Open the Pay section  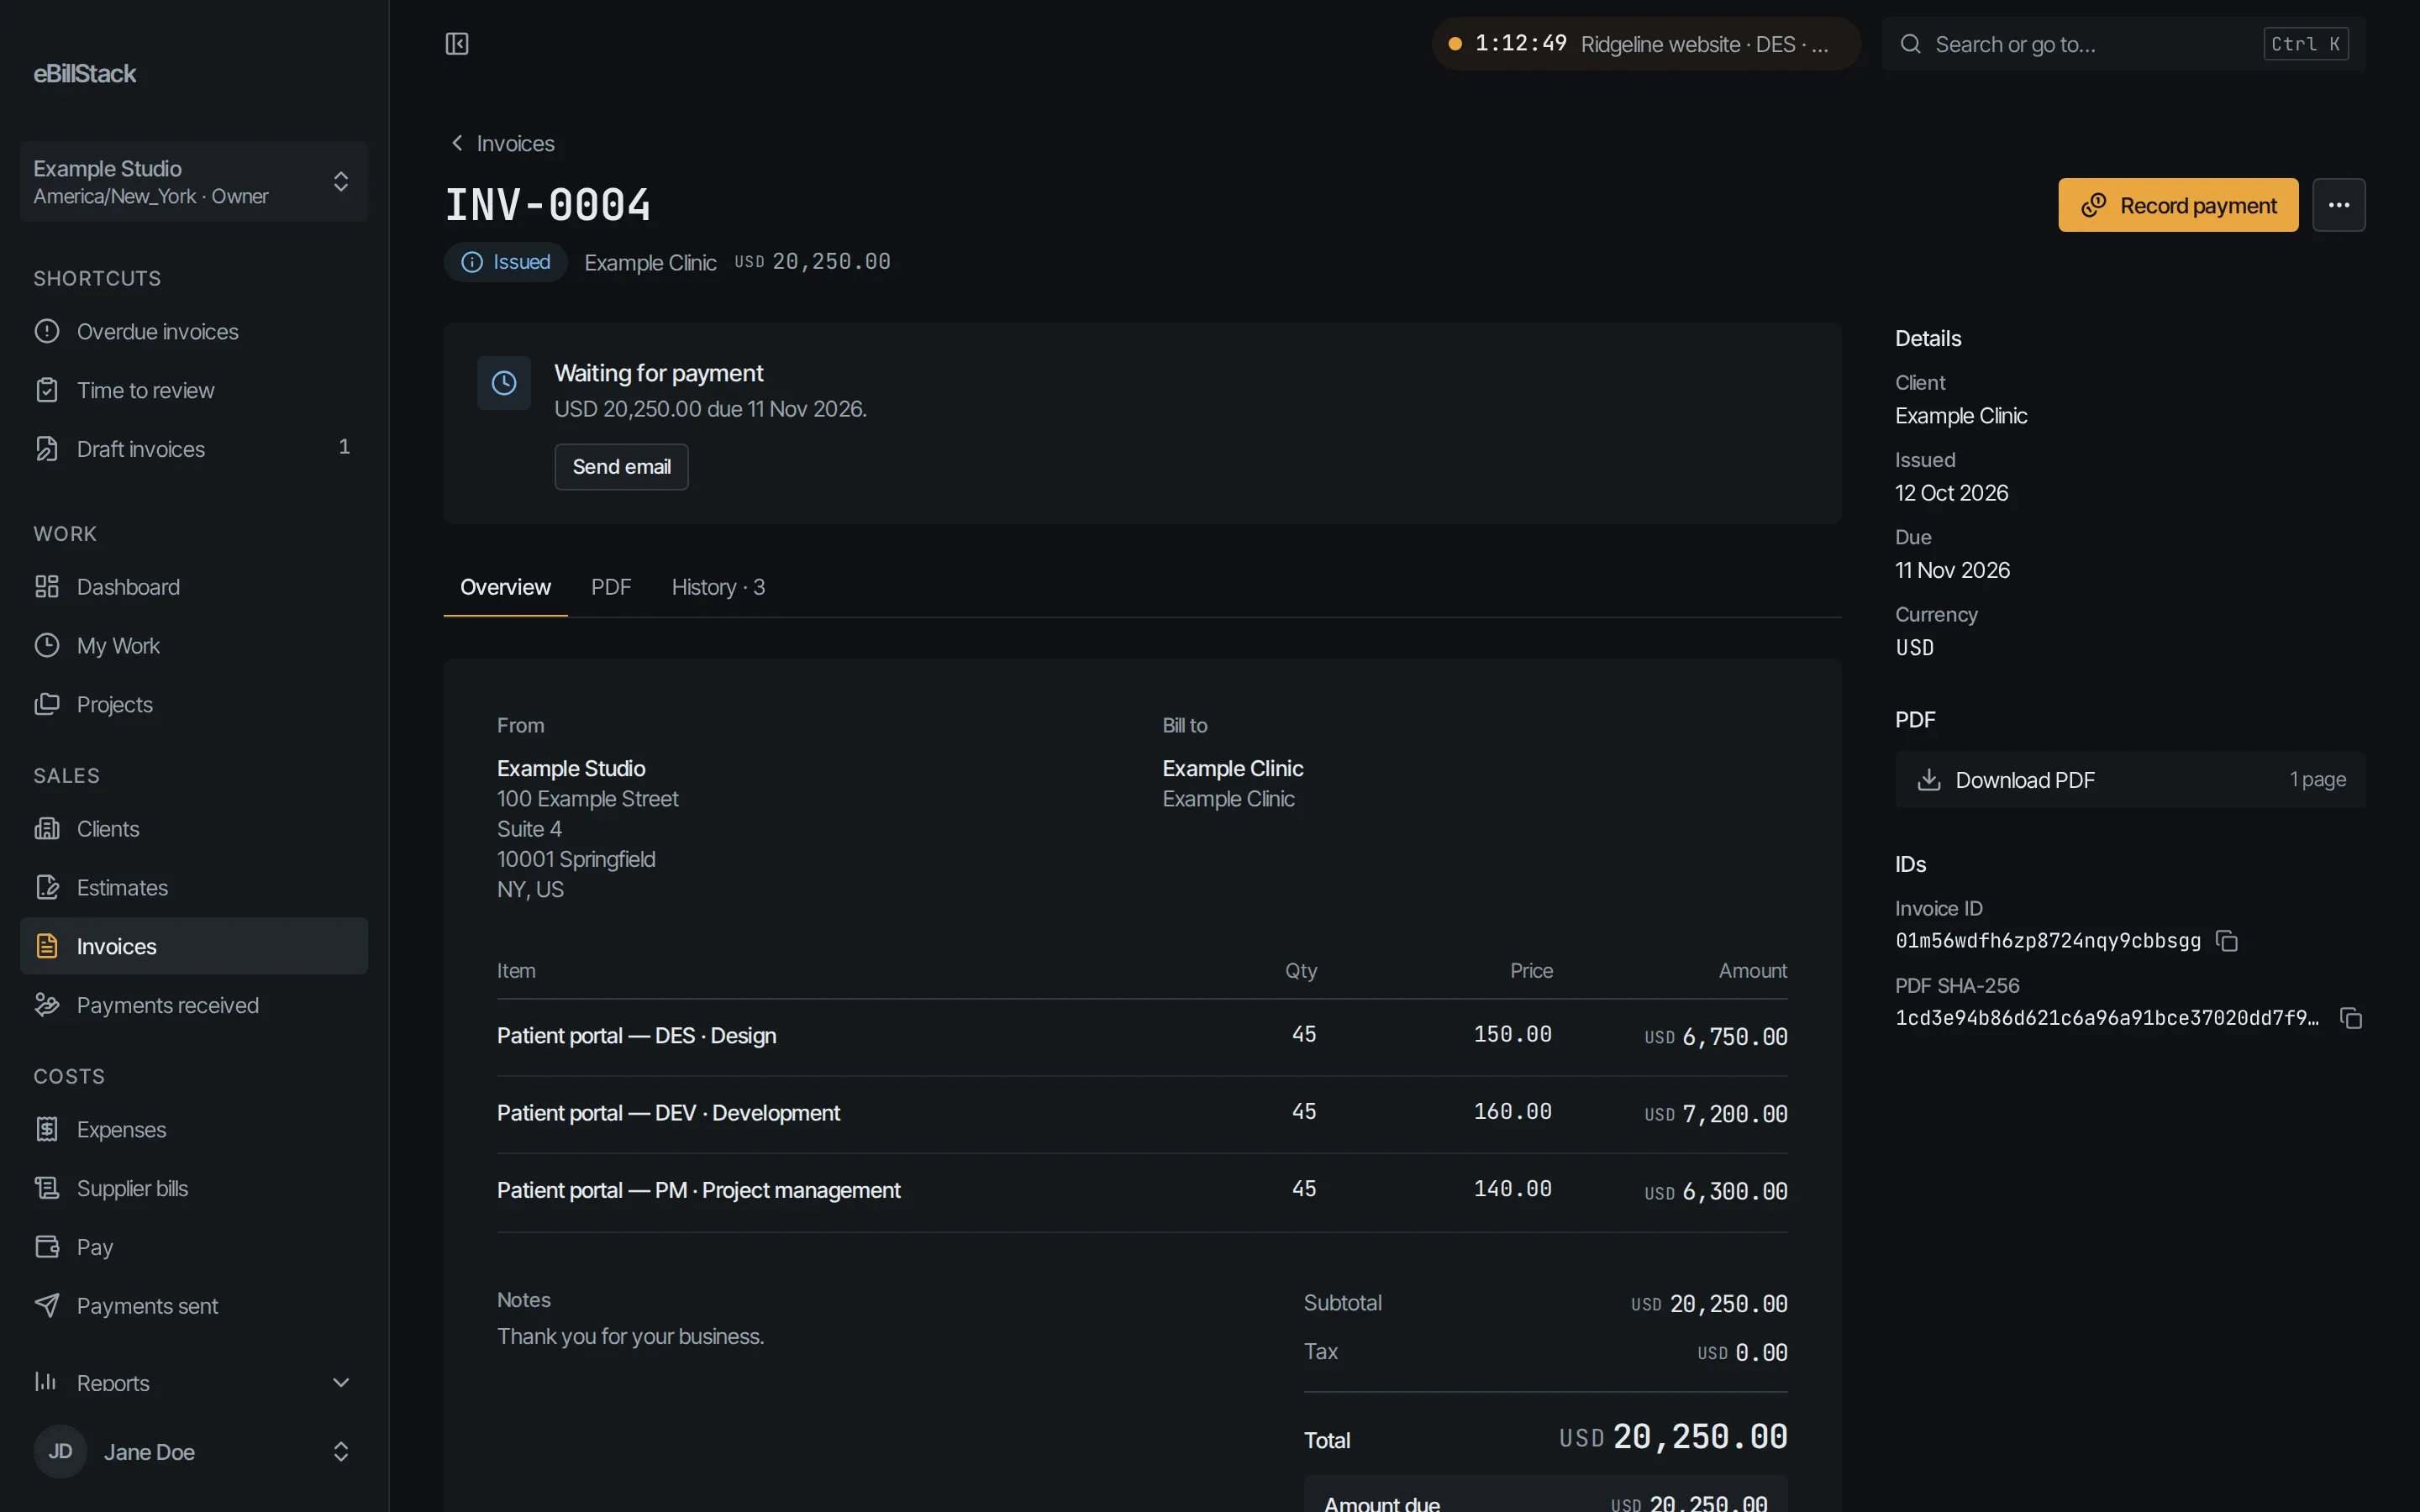tap(194, 1247)
